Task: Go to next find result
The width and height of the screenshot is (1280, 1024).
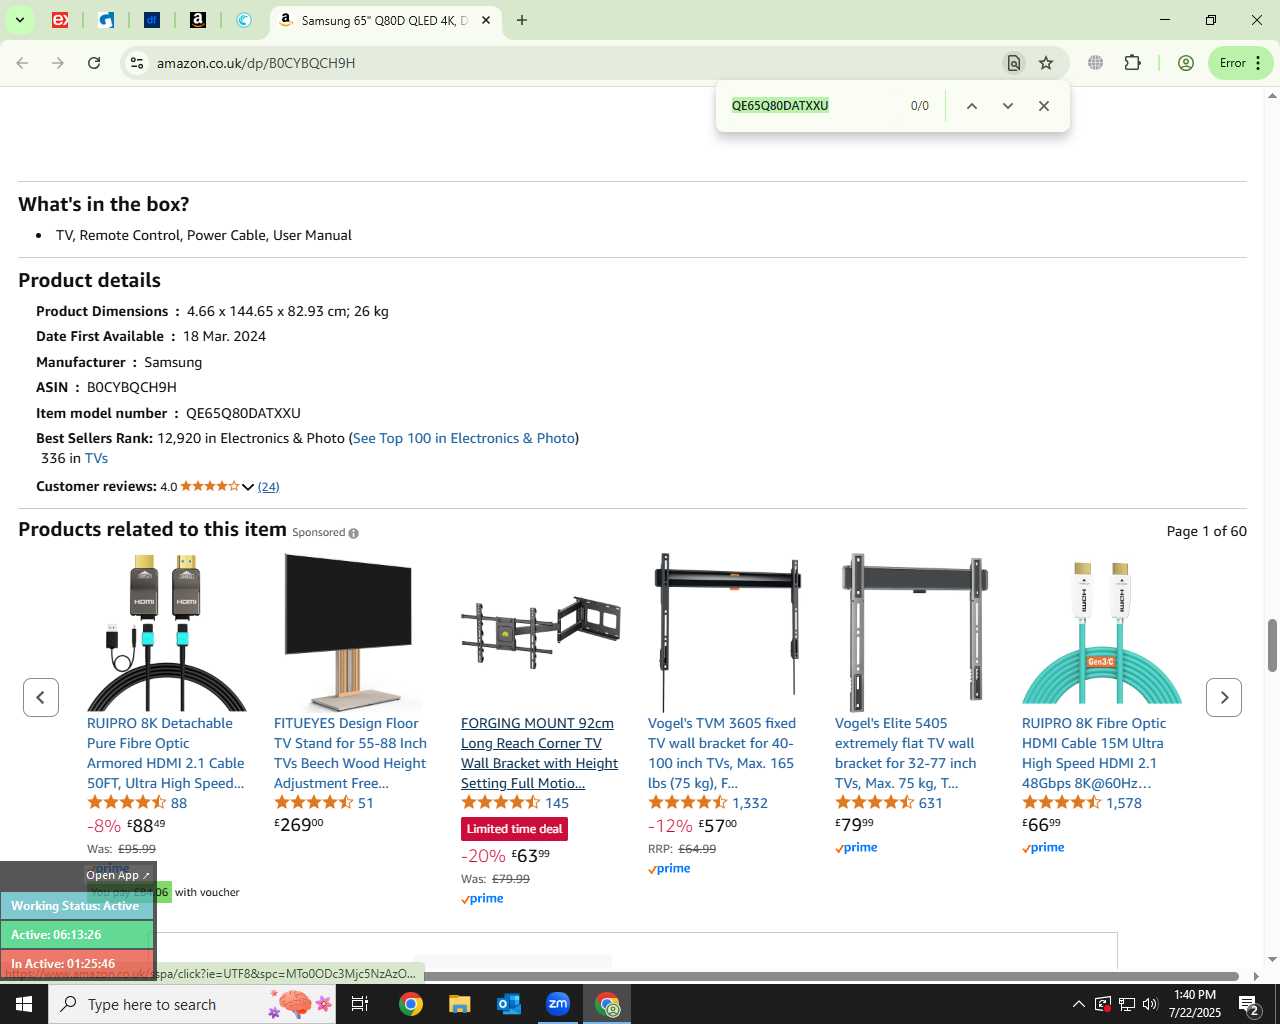Action: tap(1008, 106)
